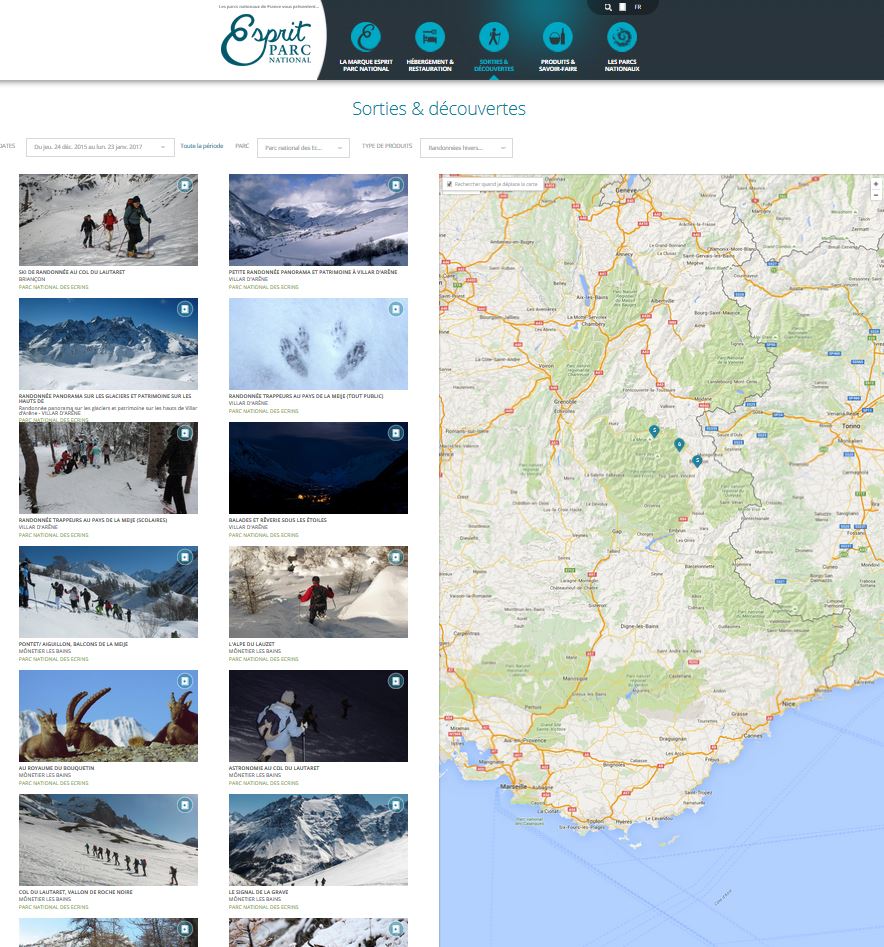Image resolution: width=884 pixels, height=947 pixels.
Task: Click the Esprit Parc National logo
Action: pyautogui.click(x=266, y=40)
